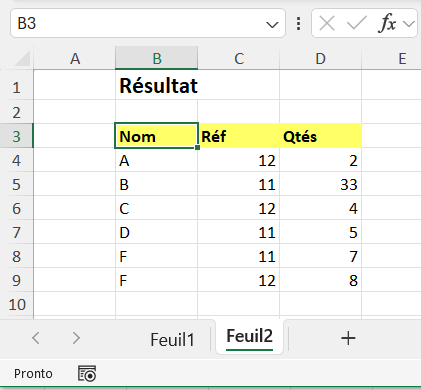
Task: Click cell with name C in row 6
Action: tap(157, 208)
